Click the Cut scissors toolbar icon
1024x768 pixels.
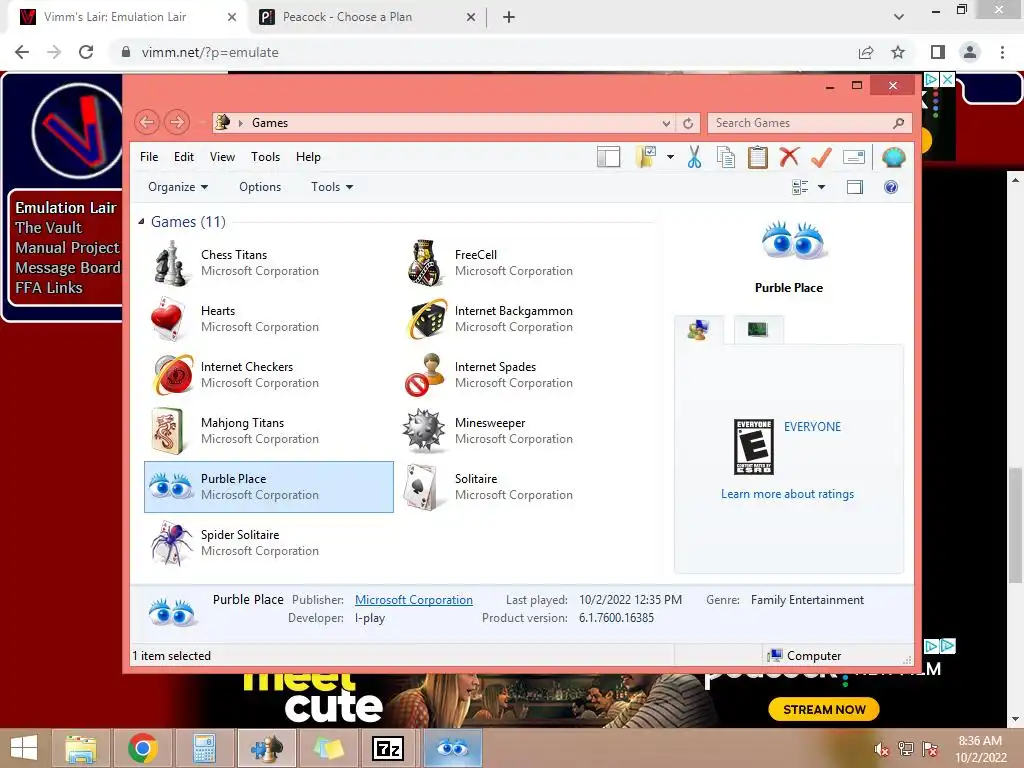694,157
